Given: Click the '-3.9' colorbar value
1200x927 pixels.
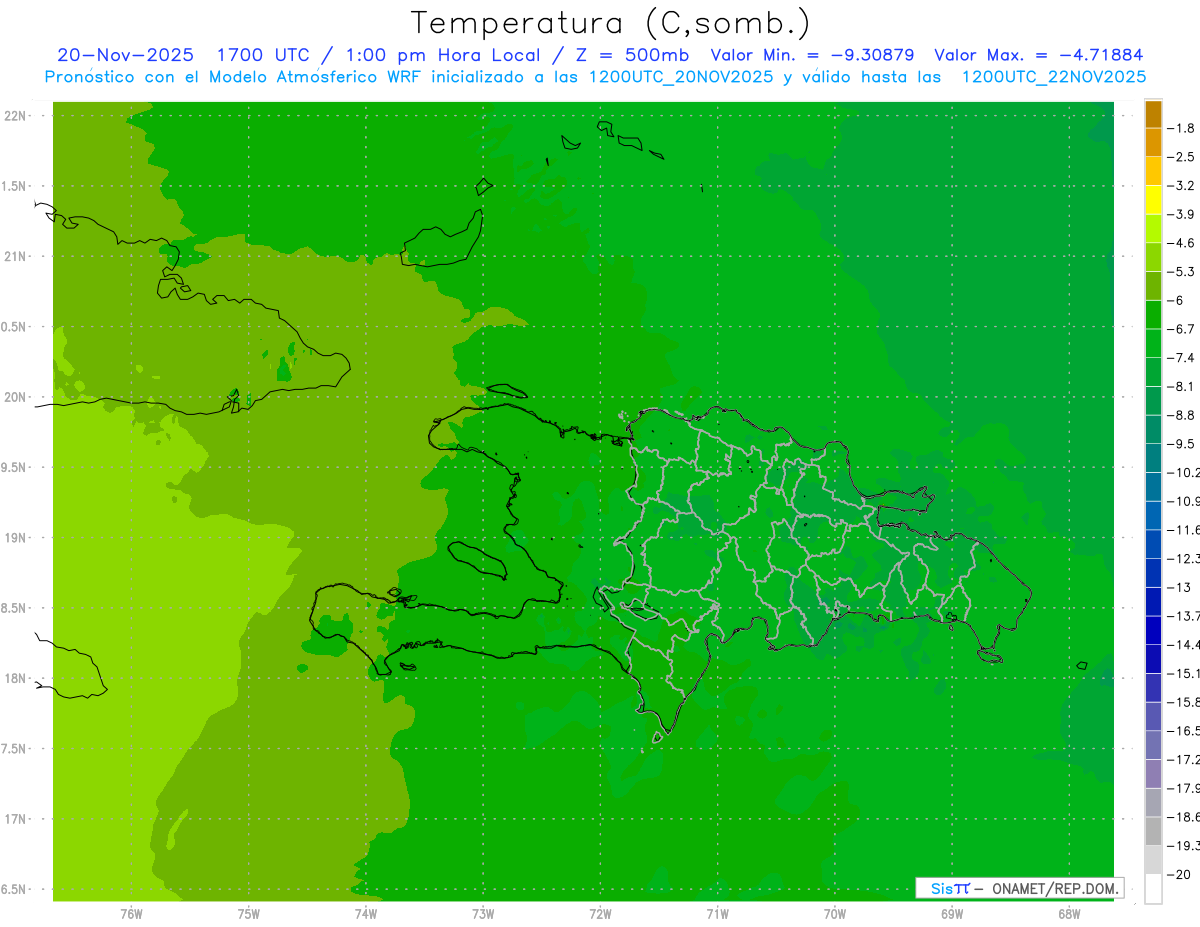Looking at the screenshot, I should 1183,214.
